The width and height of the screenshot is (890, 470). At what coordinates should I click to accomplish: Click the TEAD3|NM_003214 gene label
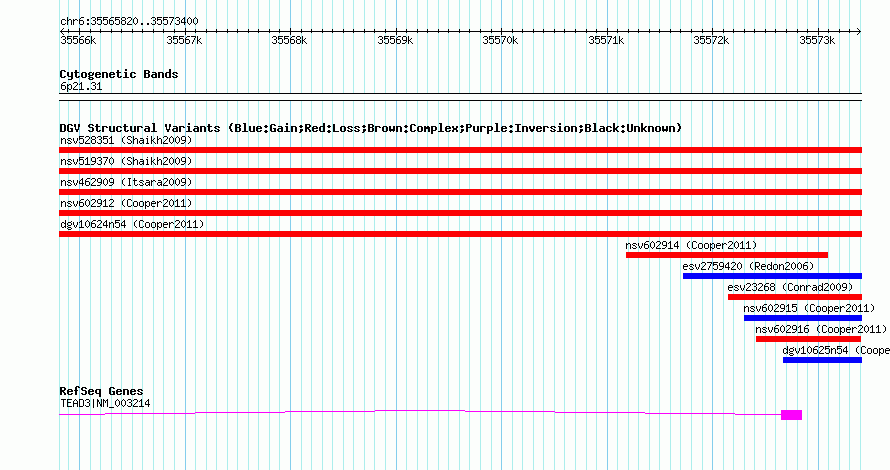click(106, 404)
